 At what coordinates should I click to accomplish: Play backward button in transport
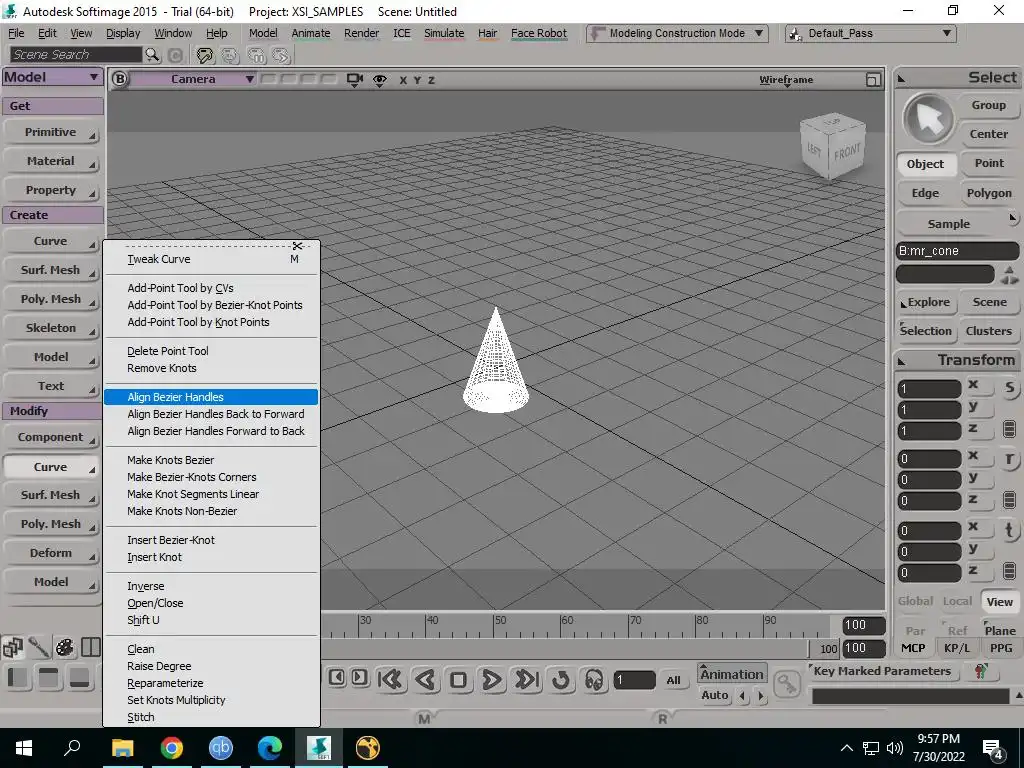tap(425, 680)
